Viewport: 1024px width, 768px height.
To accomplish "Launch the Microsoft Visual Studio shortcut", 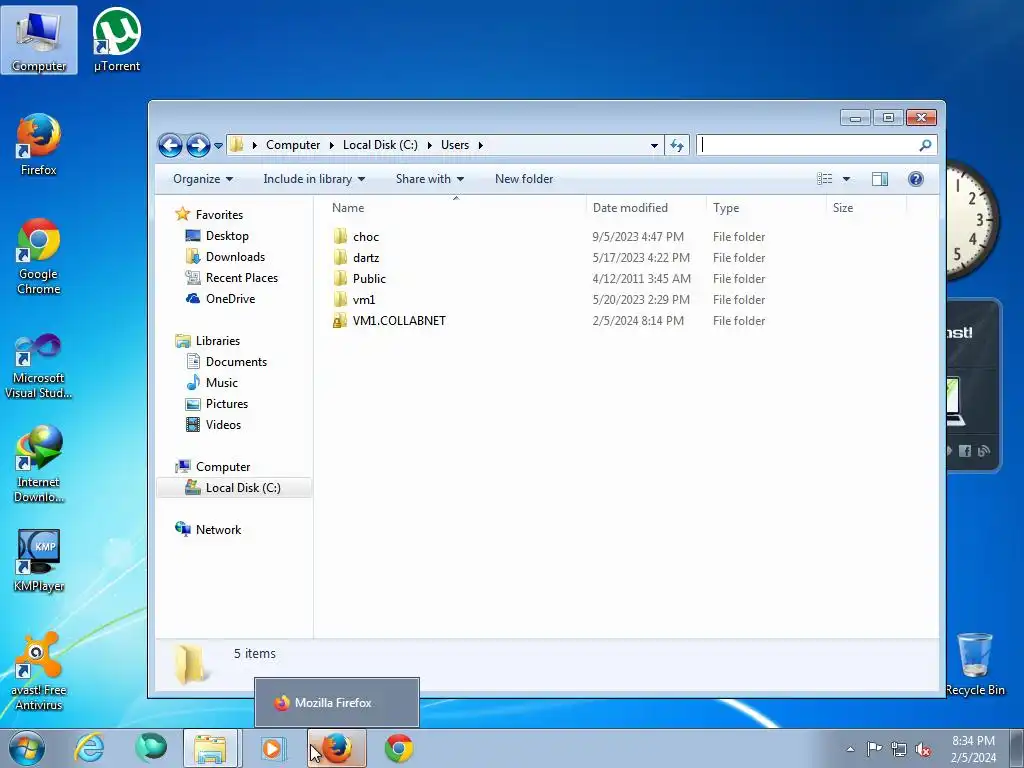I will coord(39,366).
